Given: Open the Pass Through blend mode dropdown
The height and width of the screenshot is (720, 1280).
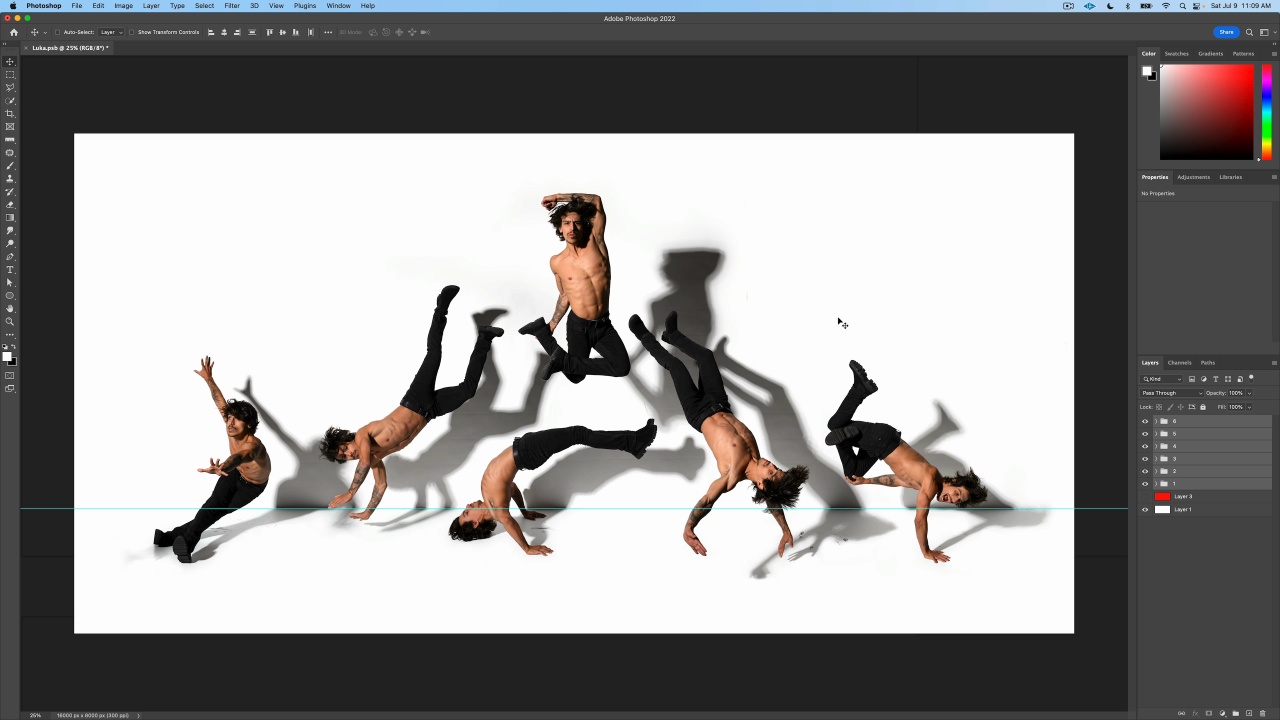Looking at the screenshot, I should pos(1171,393).
